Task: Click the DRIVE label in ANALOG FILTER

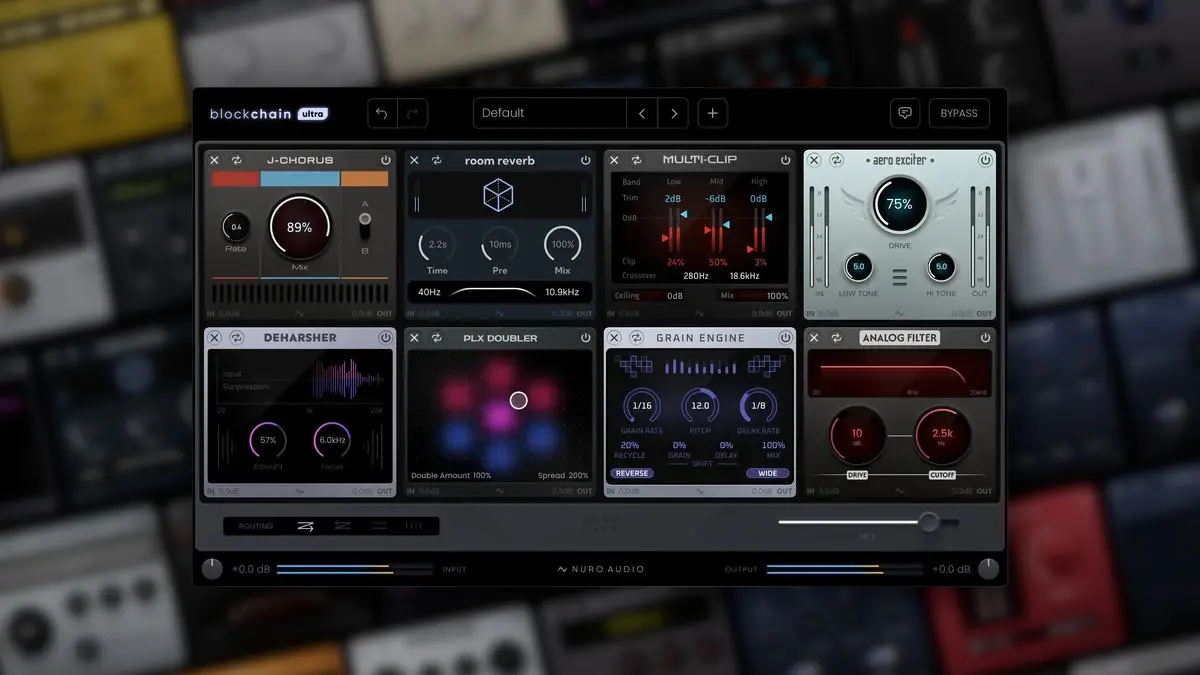Action: click(857, 475)
